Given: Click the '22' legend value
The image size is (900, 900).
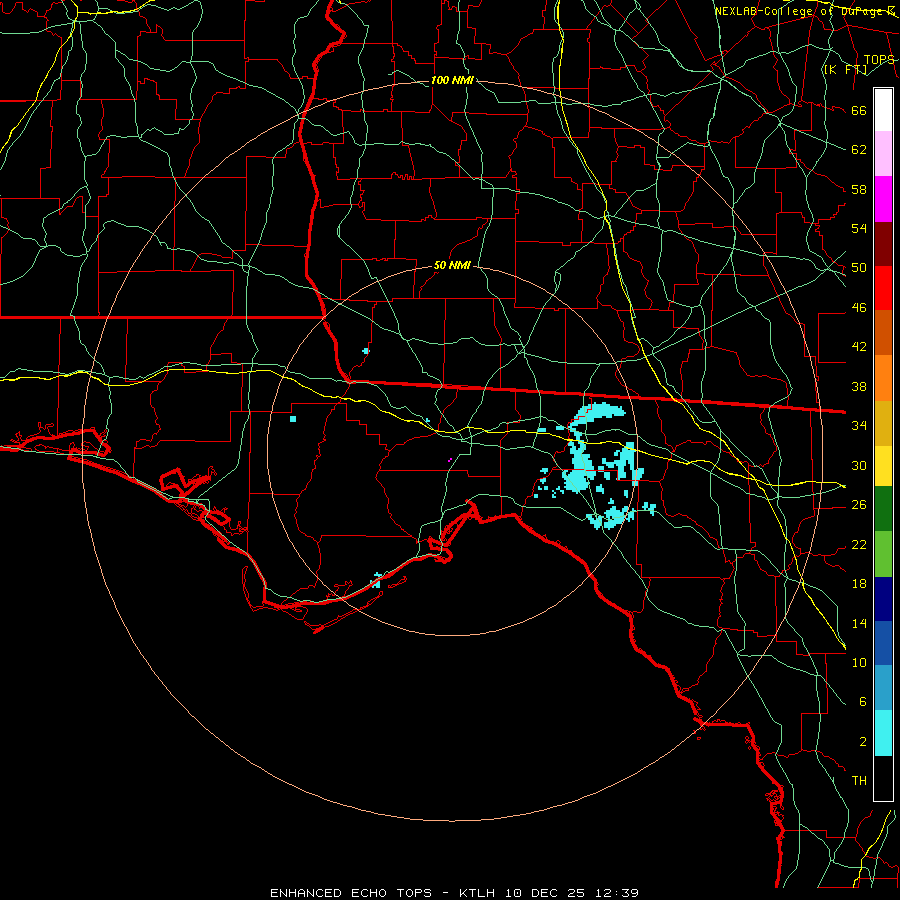Looking at the screenshot, I should coord(859,544).
